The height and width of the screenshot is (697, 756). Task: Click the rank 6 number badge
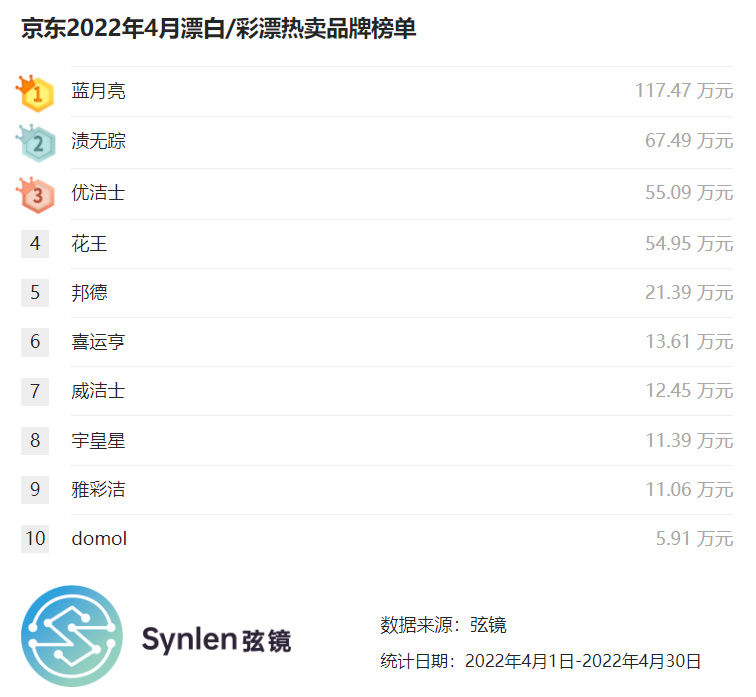(x=35, y=342)
